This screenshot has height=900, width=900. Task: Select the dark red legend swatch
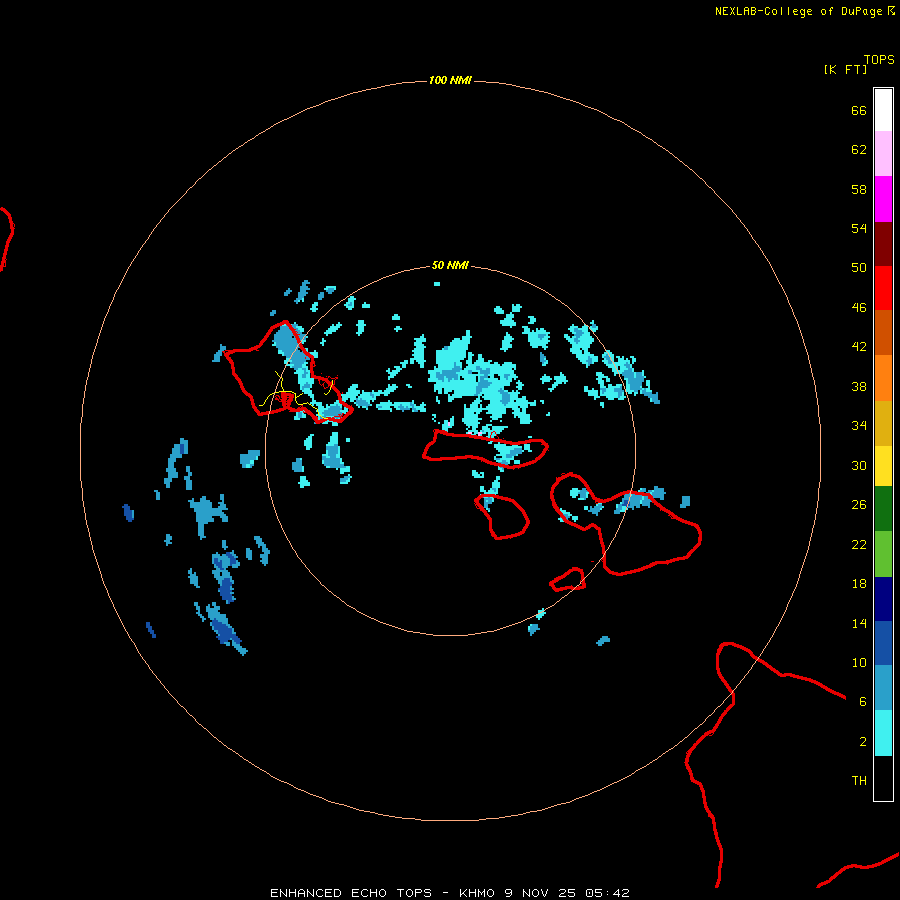[x=883, y=244]
